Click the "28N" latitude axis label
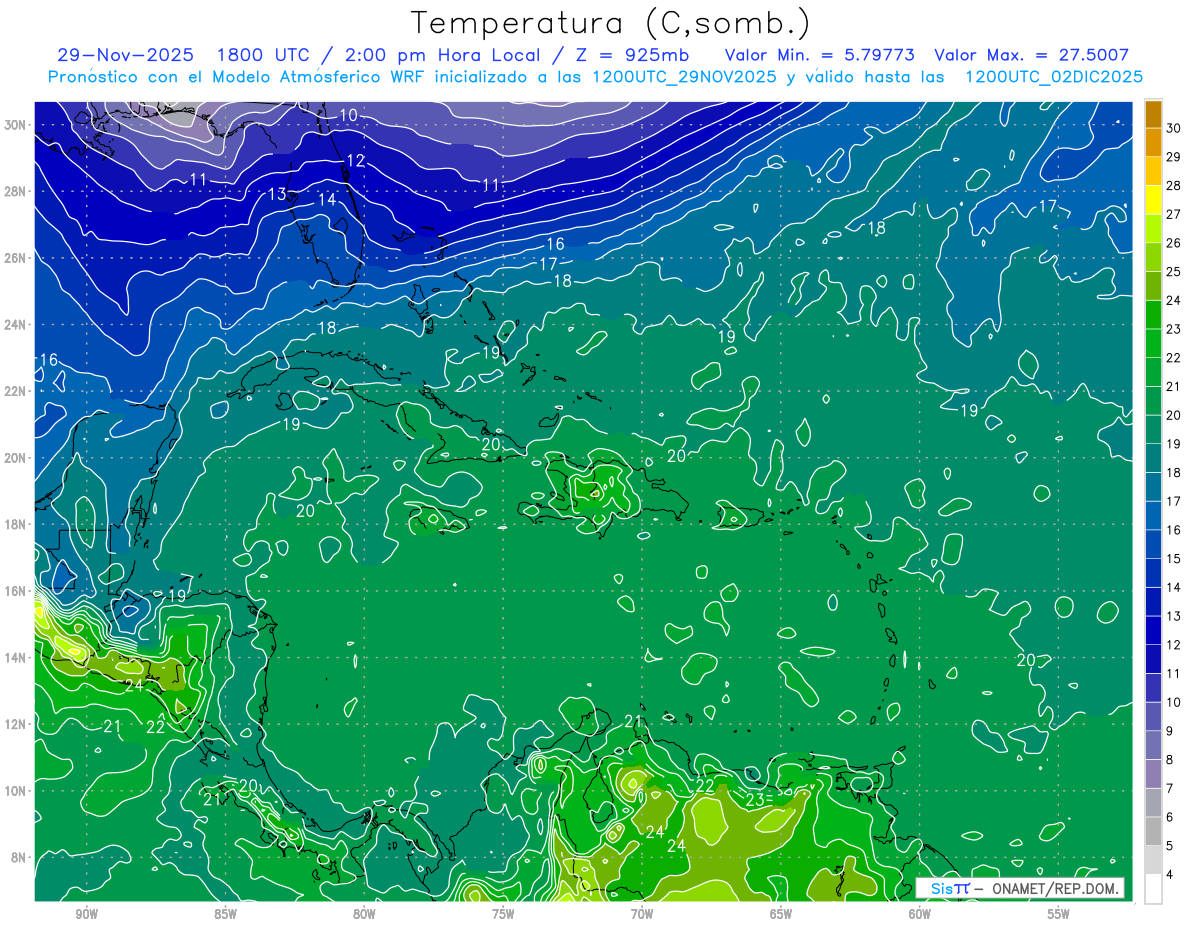1200x927 pixels. click(x=17, y=191)
